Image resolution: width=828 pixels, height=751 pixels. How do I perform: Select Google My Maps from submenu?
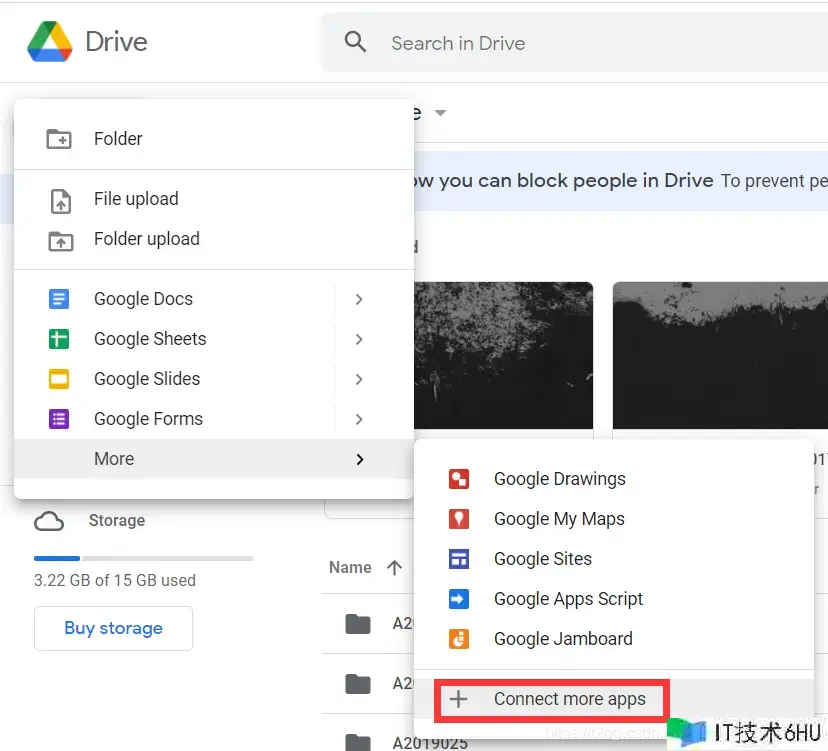614,519
